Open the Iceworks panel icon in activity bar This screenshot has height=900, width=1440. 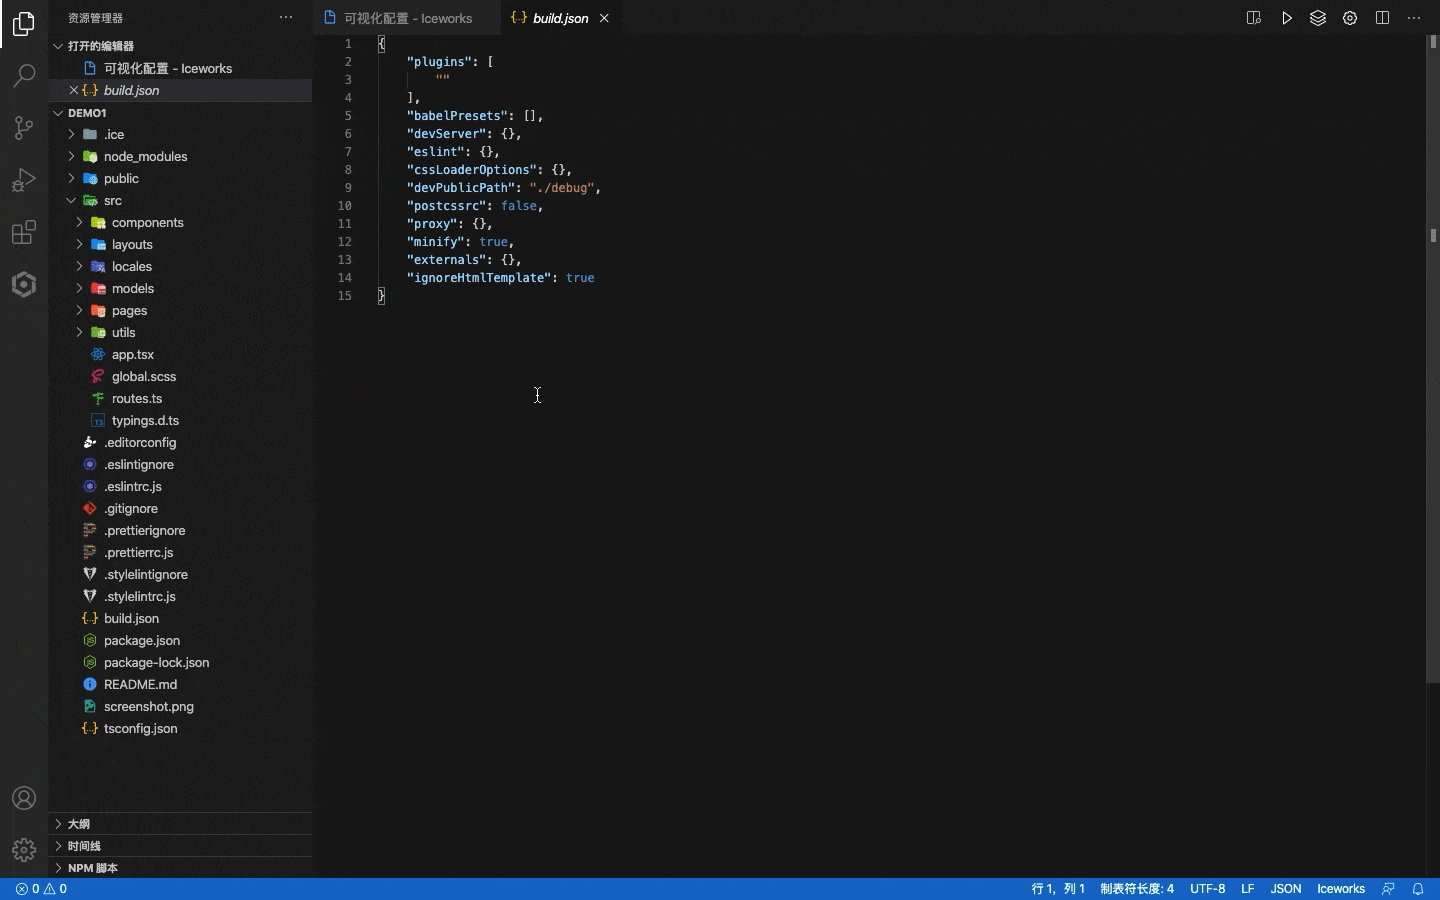click(x=23, y=285)
